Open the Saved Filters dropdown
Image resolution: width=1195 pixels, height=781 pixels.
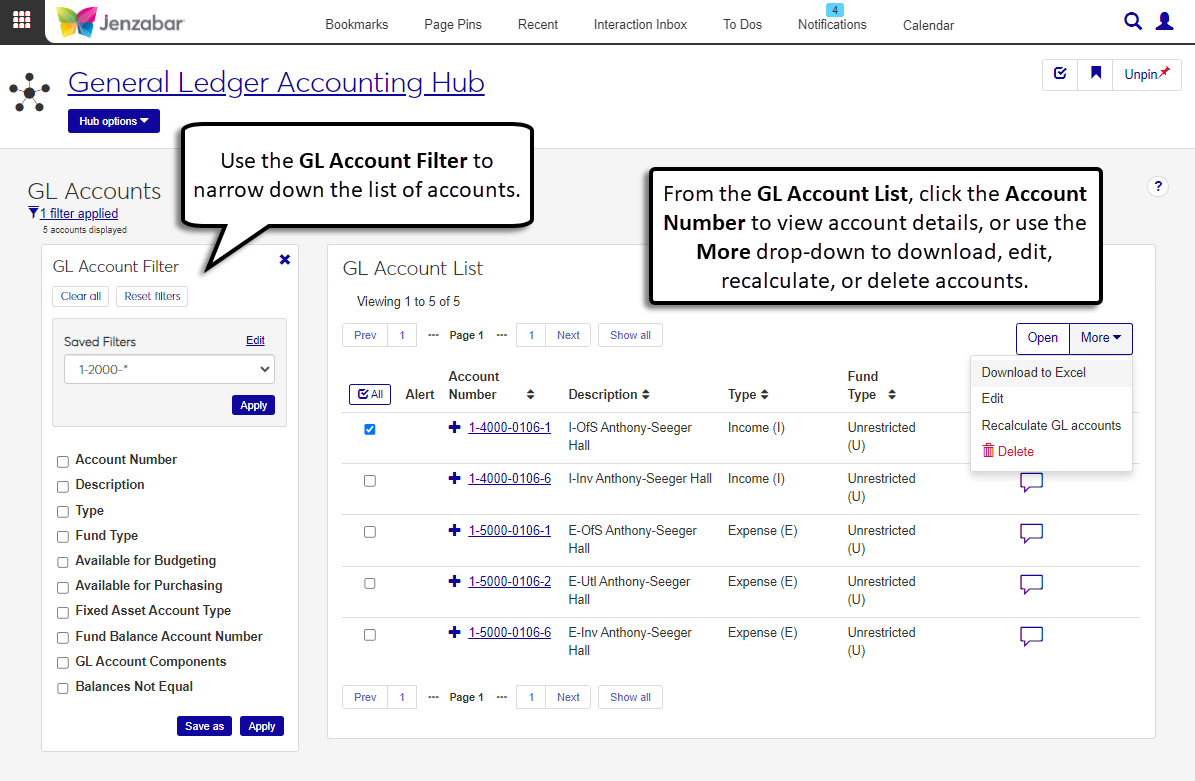[169, 369]
